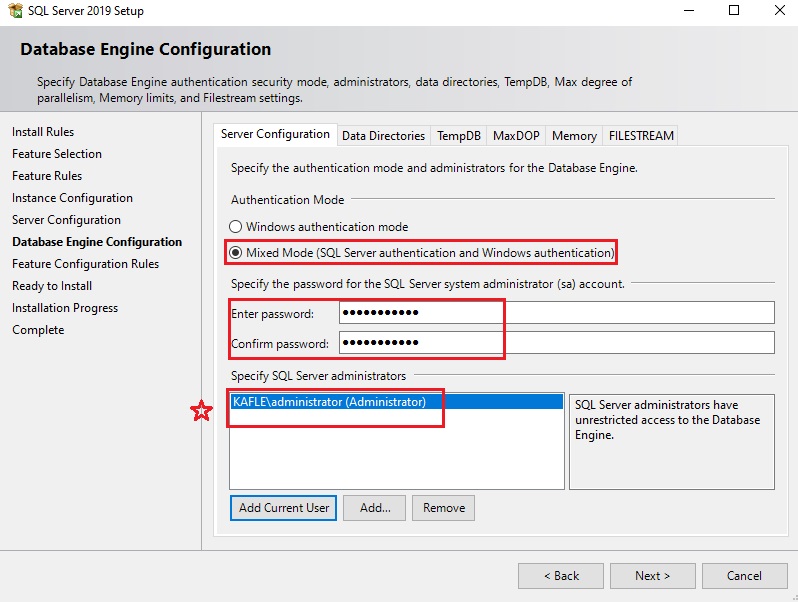The height and width of the screenshot is (602, 798).
Task: Click Instance Configuration step in sidebar
Action: 72,198
